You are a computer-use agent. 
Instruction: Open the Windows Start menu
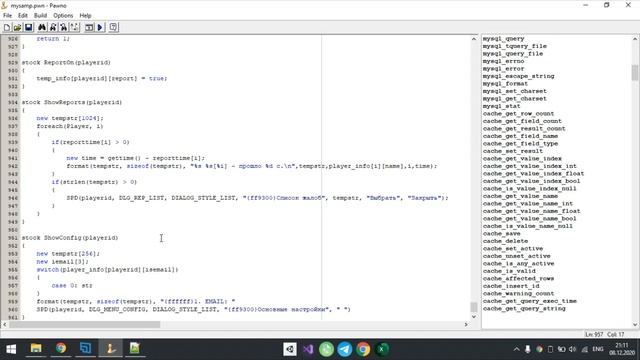tap(11, 349)
